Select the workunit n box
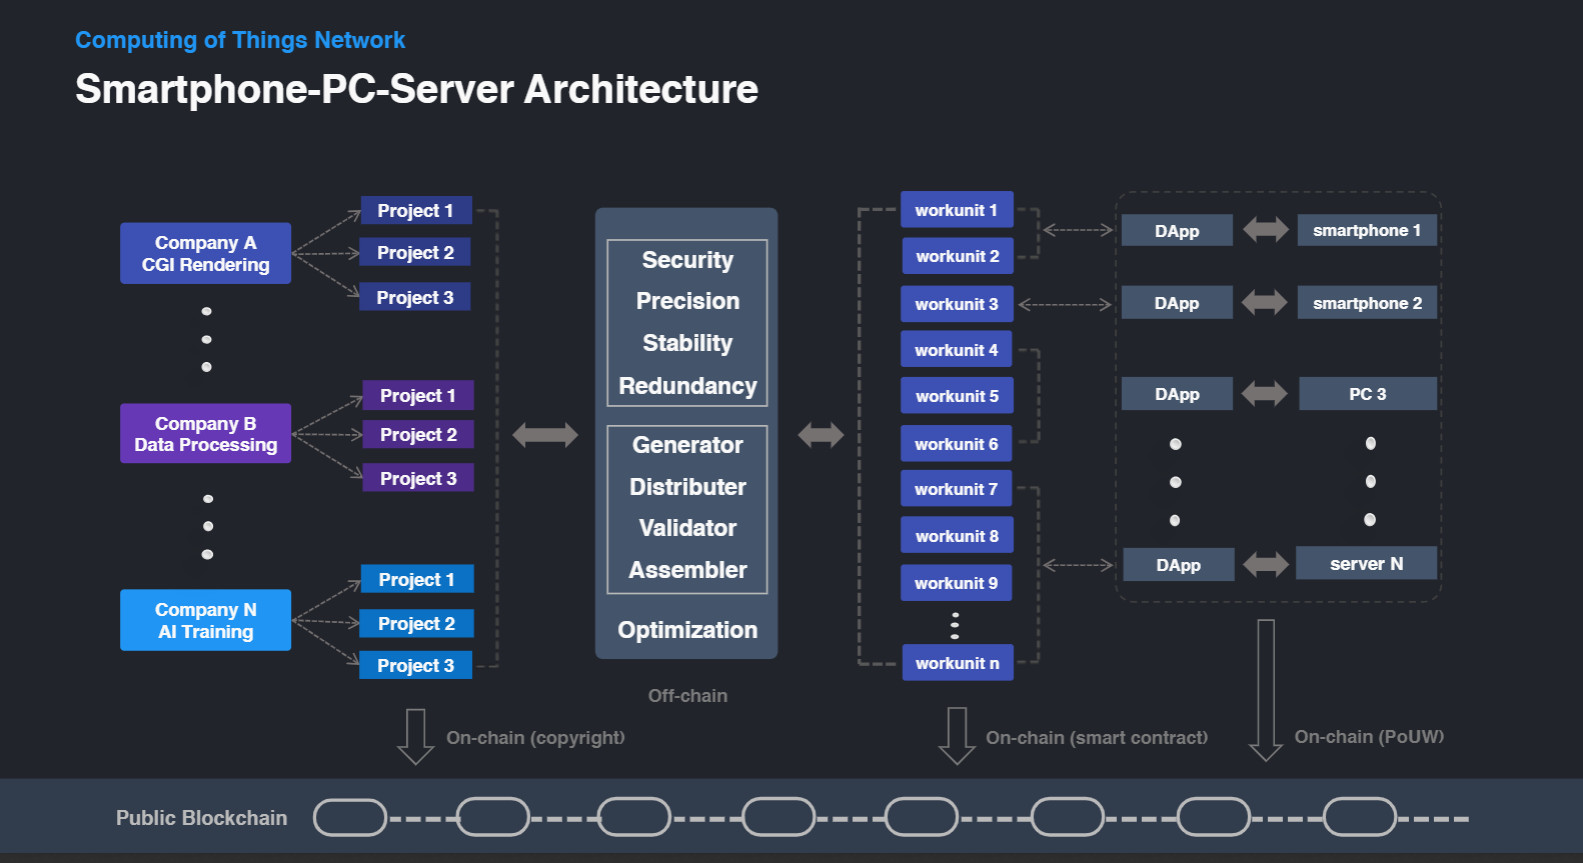The width and height of the screenshot is (1583, 863). (958, 663)
